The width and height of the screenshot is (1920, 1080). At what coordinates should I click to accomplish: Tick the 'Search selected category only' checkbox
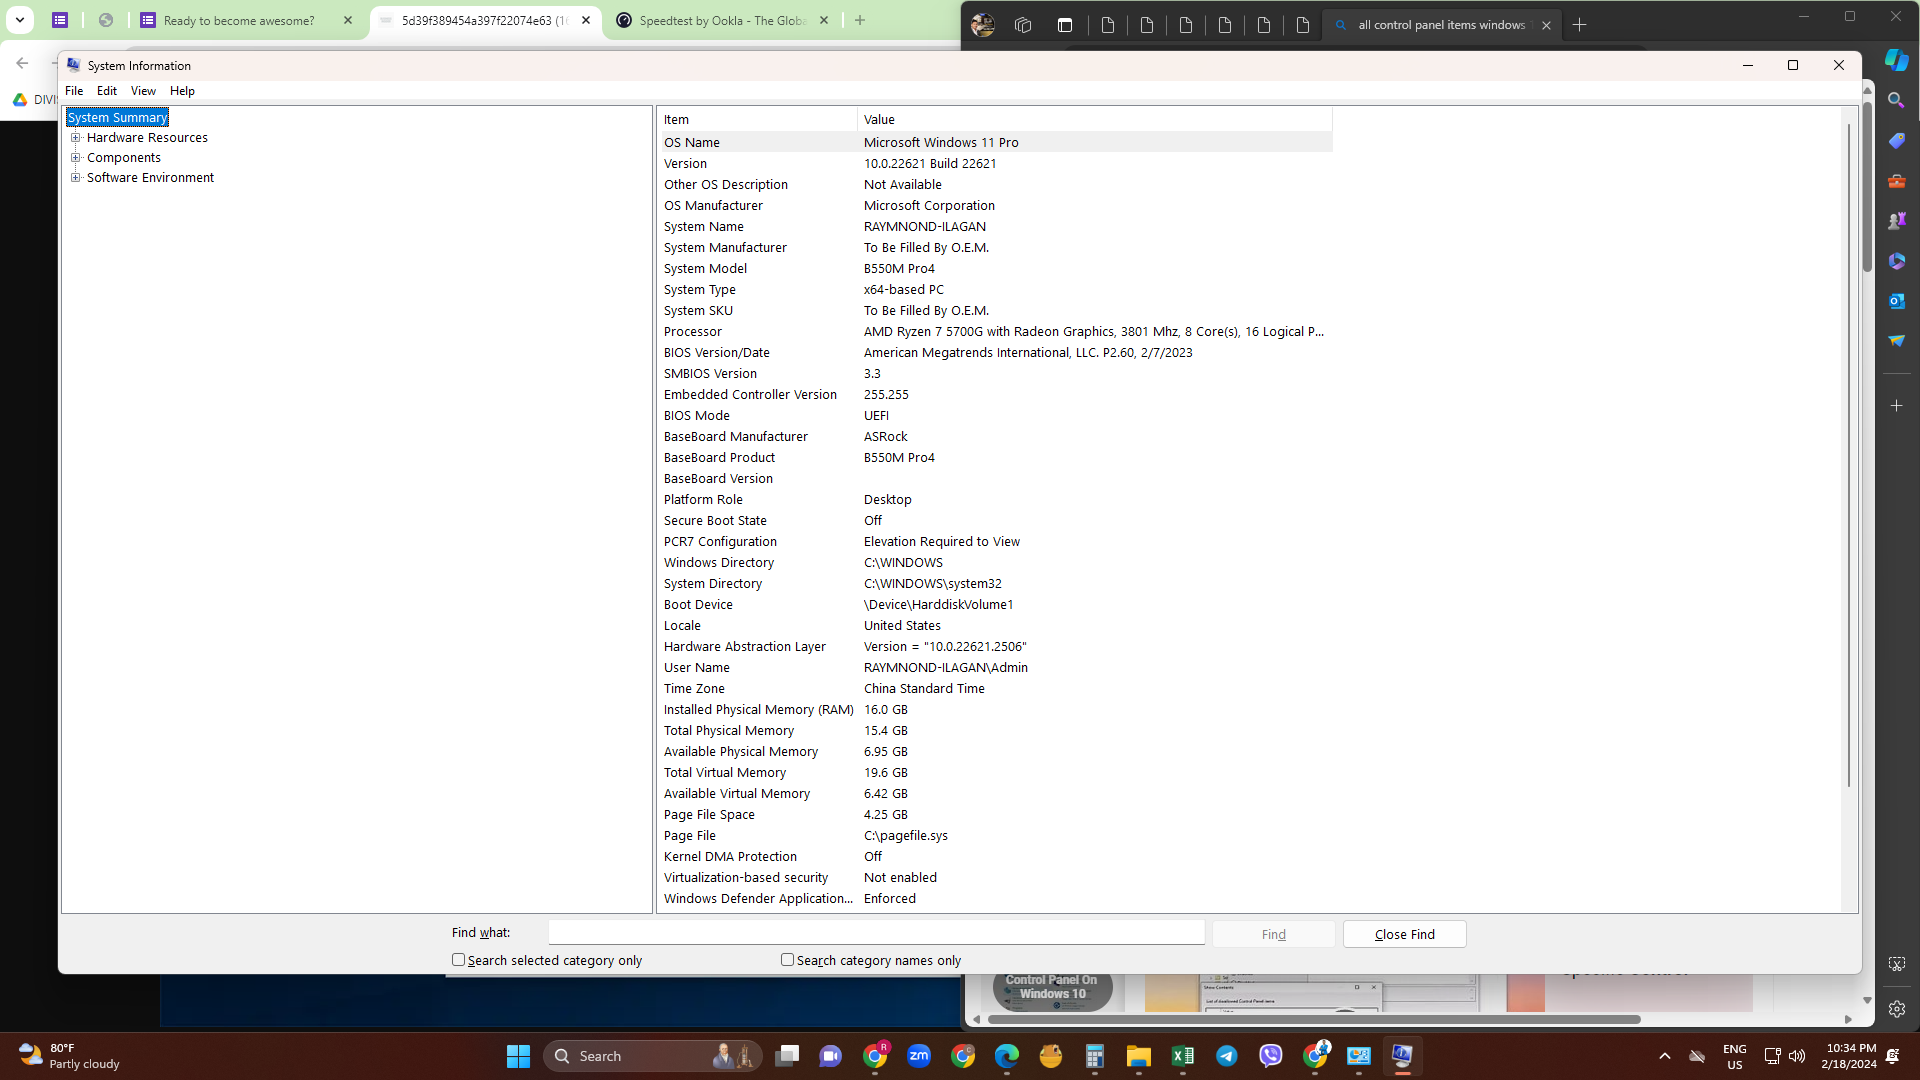point(458,960)
